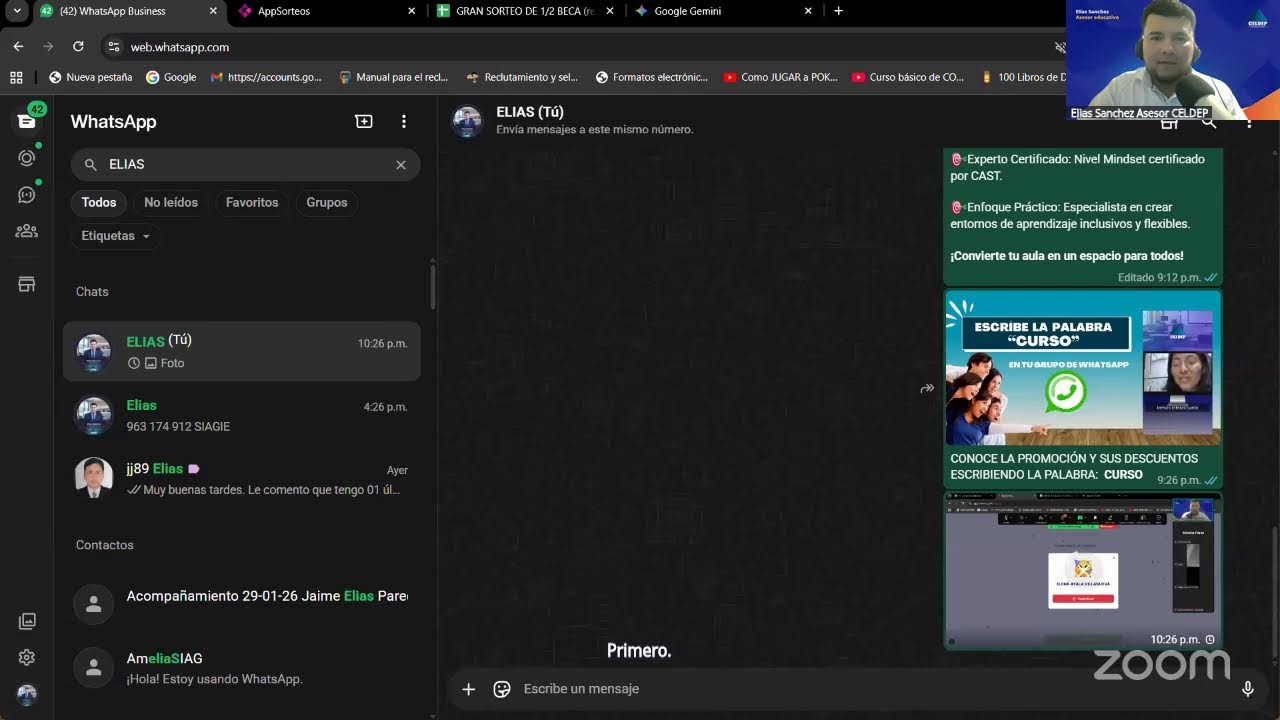Open WhatsApp three-dot menu above chat list
This screenshot has width=1280, height=720.
point(404,121)
